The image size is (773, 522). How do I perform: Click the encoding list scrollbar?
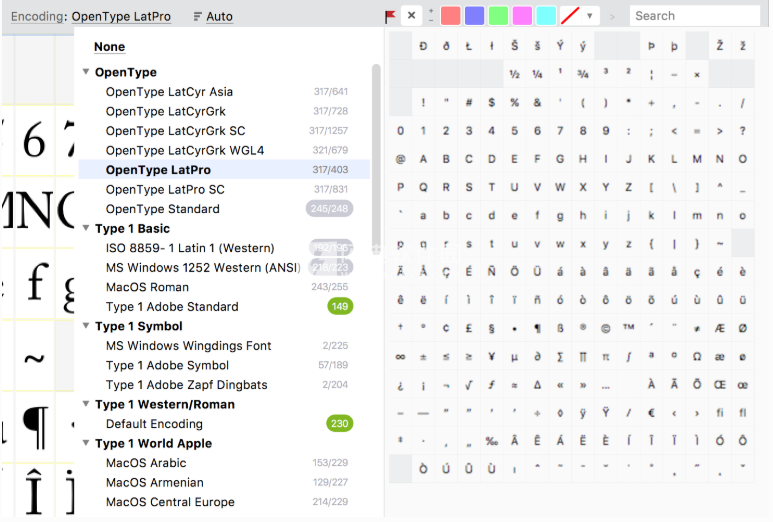[x=376, y=158]
